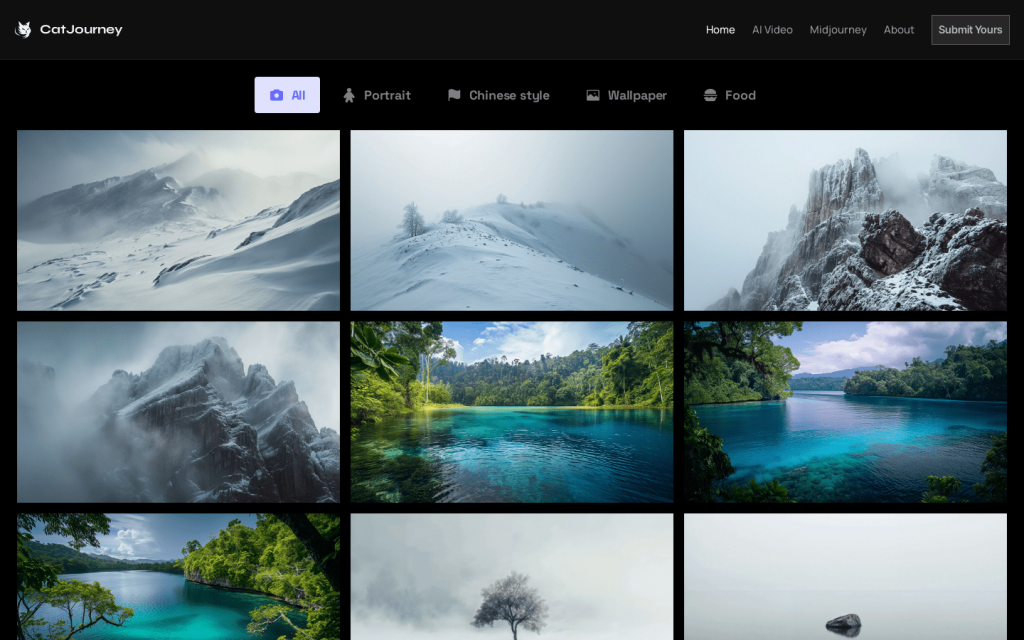This screenshot has width=1024, height=640.
Task: Click the picture icon beside Wallpaper
Action: pos(592,95)
